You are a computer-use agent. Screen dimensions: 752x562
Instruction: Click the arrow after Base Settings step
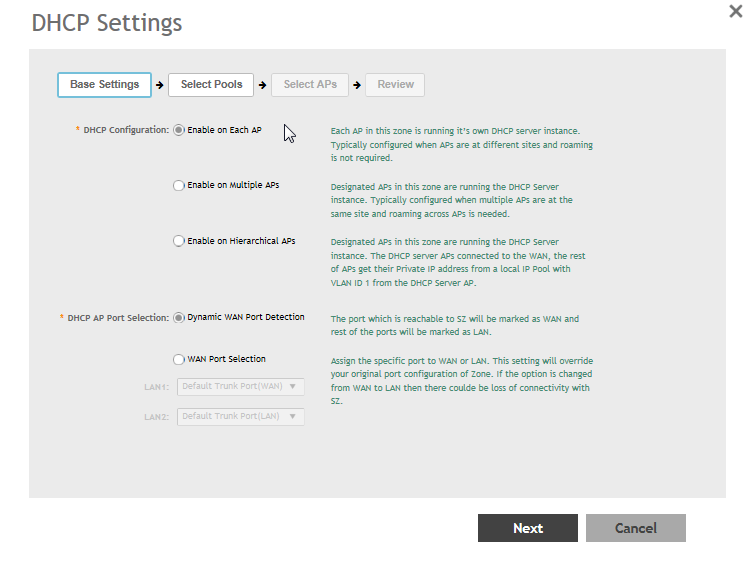click(x=160, y=85)
